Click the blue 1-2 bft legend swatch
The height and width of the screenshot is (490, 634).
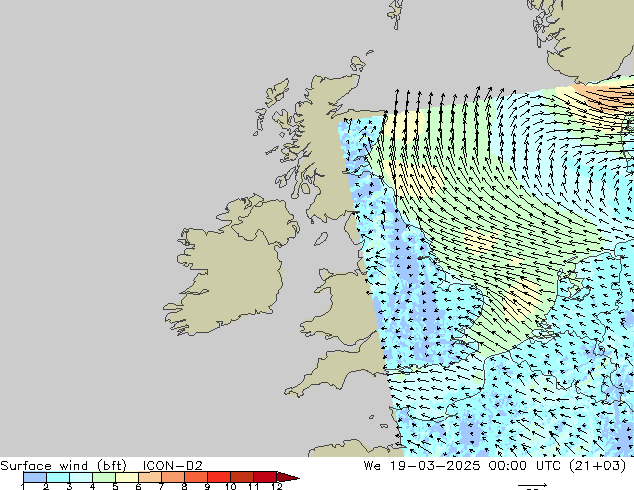[35, 477]
